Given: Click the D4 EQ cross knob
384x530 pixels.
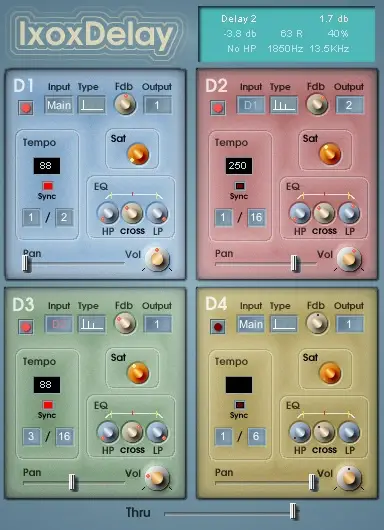Looking at the screenshot, I should click(324, 432).
